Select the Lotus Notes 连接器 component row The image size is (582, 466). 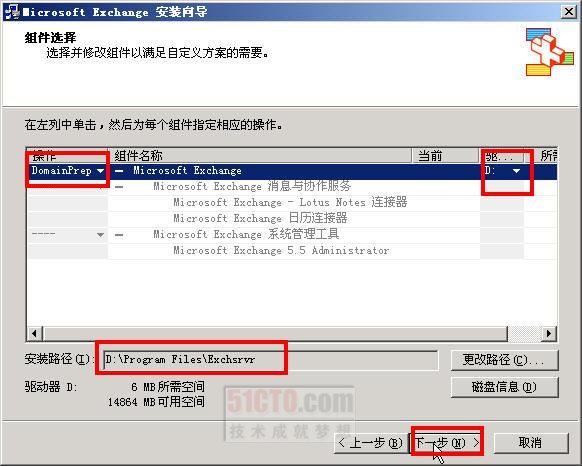(x=290, y=202)
